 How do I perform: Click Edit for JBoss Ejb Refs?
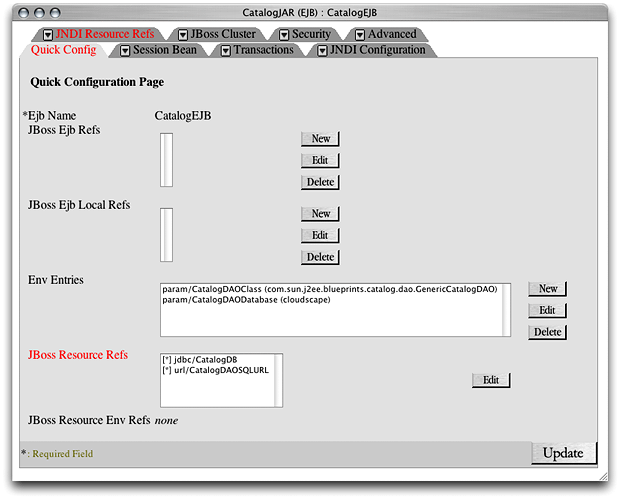(320, 160)
